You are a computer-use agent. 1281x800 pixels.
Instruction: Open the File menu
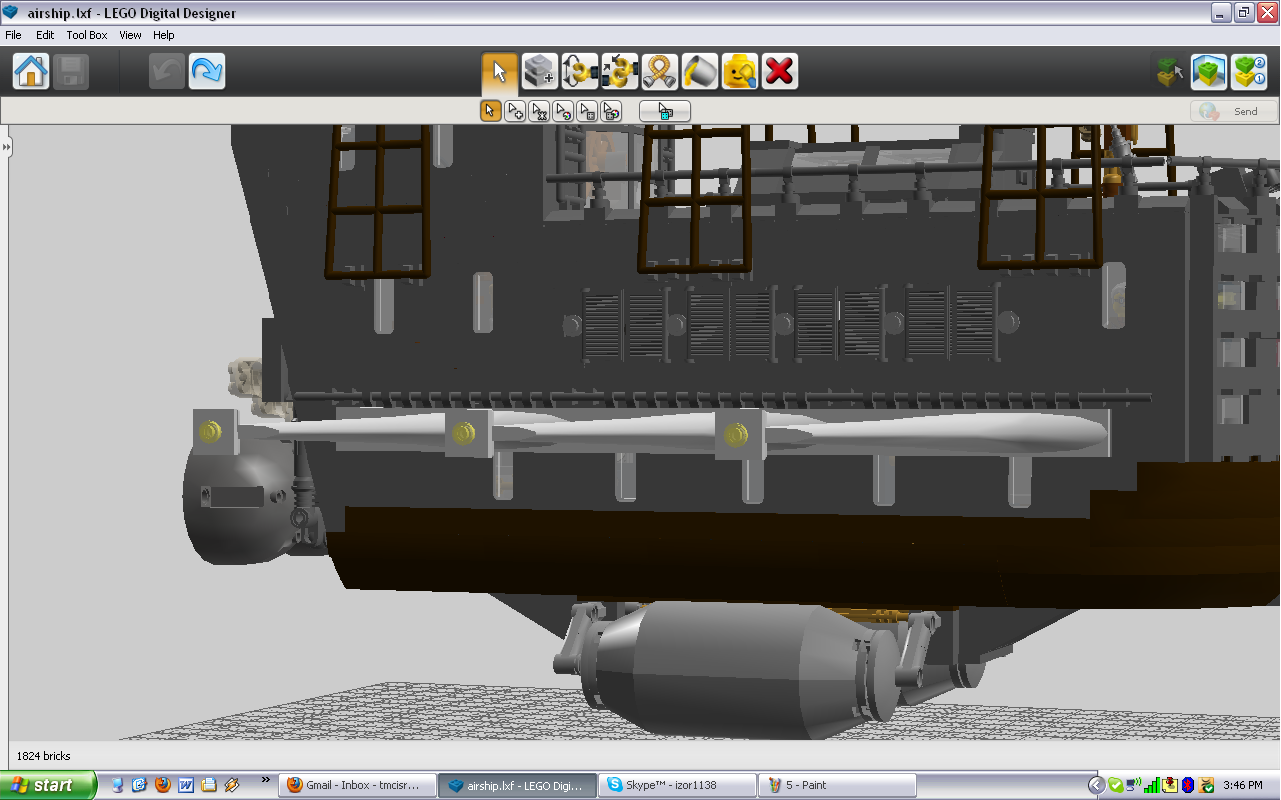pyautogui.click(x=14, y=35)
